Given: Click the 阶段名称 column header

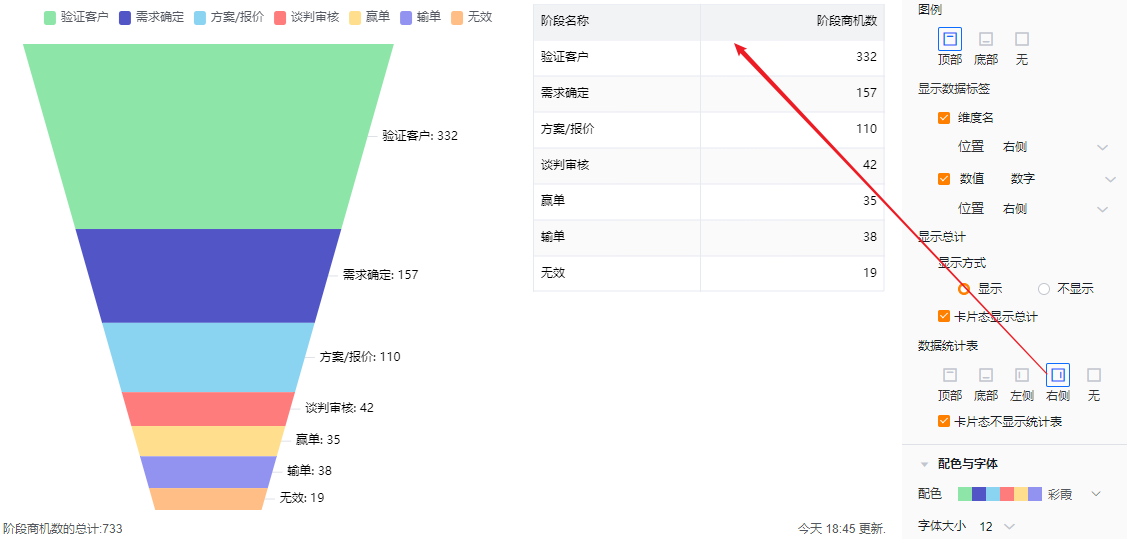Looking at the screenshot, I should [x=617, y=22].
